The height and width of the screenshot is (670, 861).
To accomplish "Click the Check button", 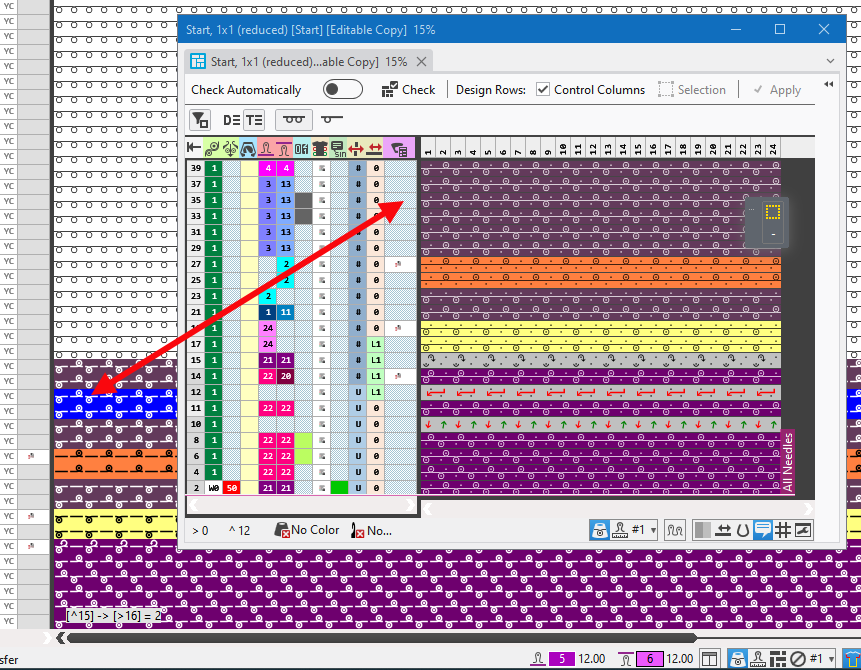I will tap(408, 90).
